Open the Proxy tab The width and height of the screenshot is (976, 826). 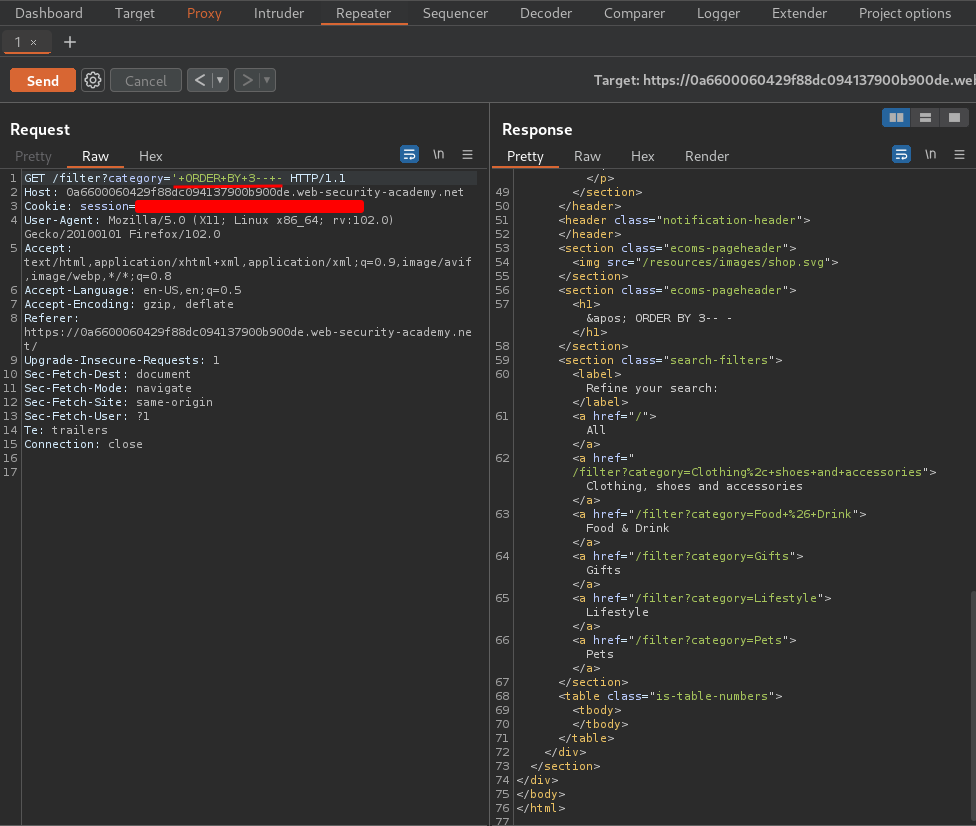pyautogui.click(x=204, y=13)
